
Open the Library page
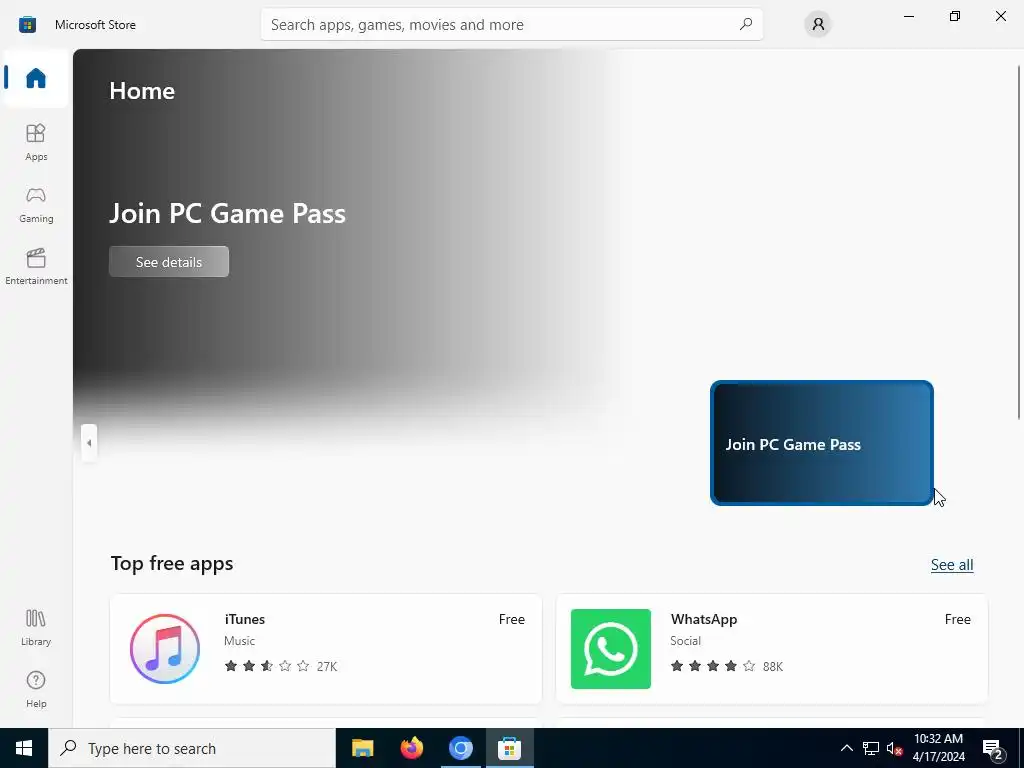(x=36, y=627)
